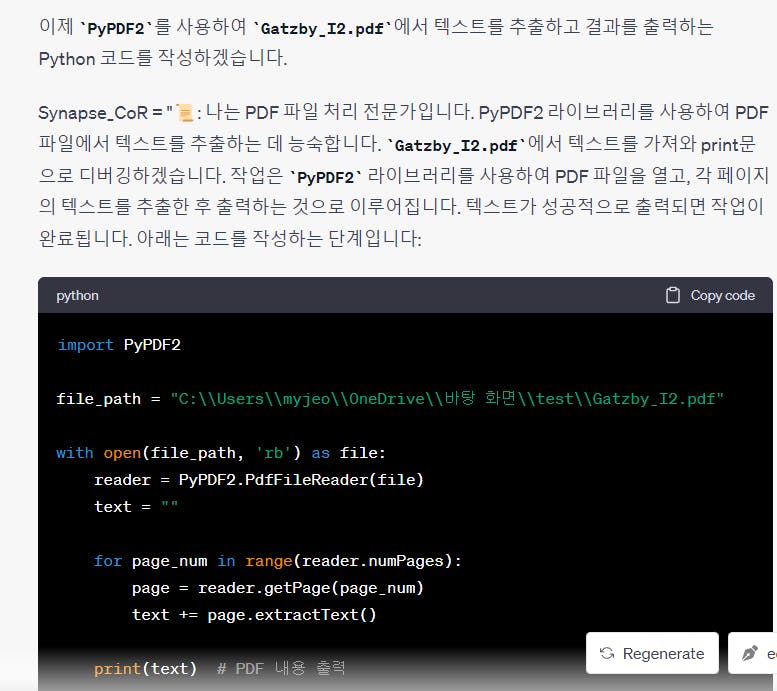Click the 'import PyPDF2' code line
Image resolution: width=777 pixels, height=691 pixels.
(x=119, y=345)
